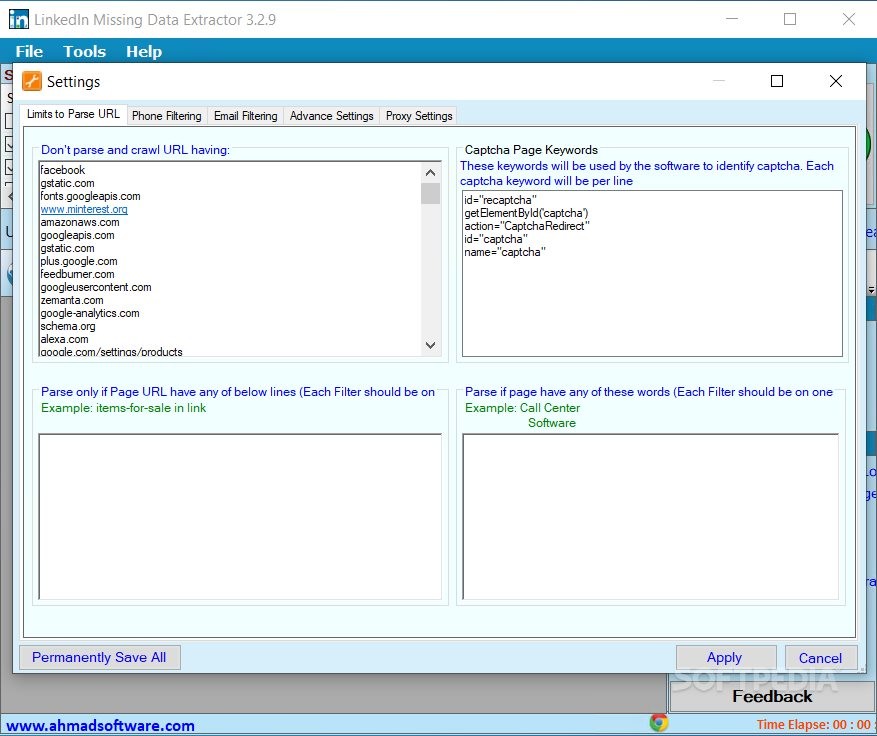
Task: Click the Parse if page have words text box
Action: (650, 517)
